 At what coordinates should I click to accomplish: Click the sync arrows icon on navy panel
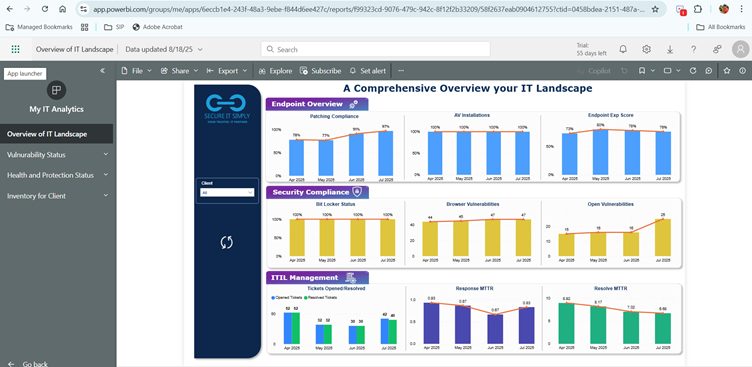pos(226,242)
